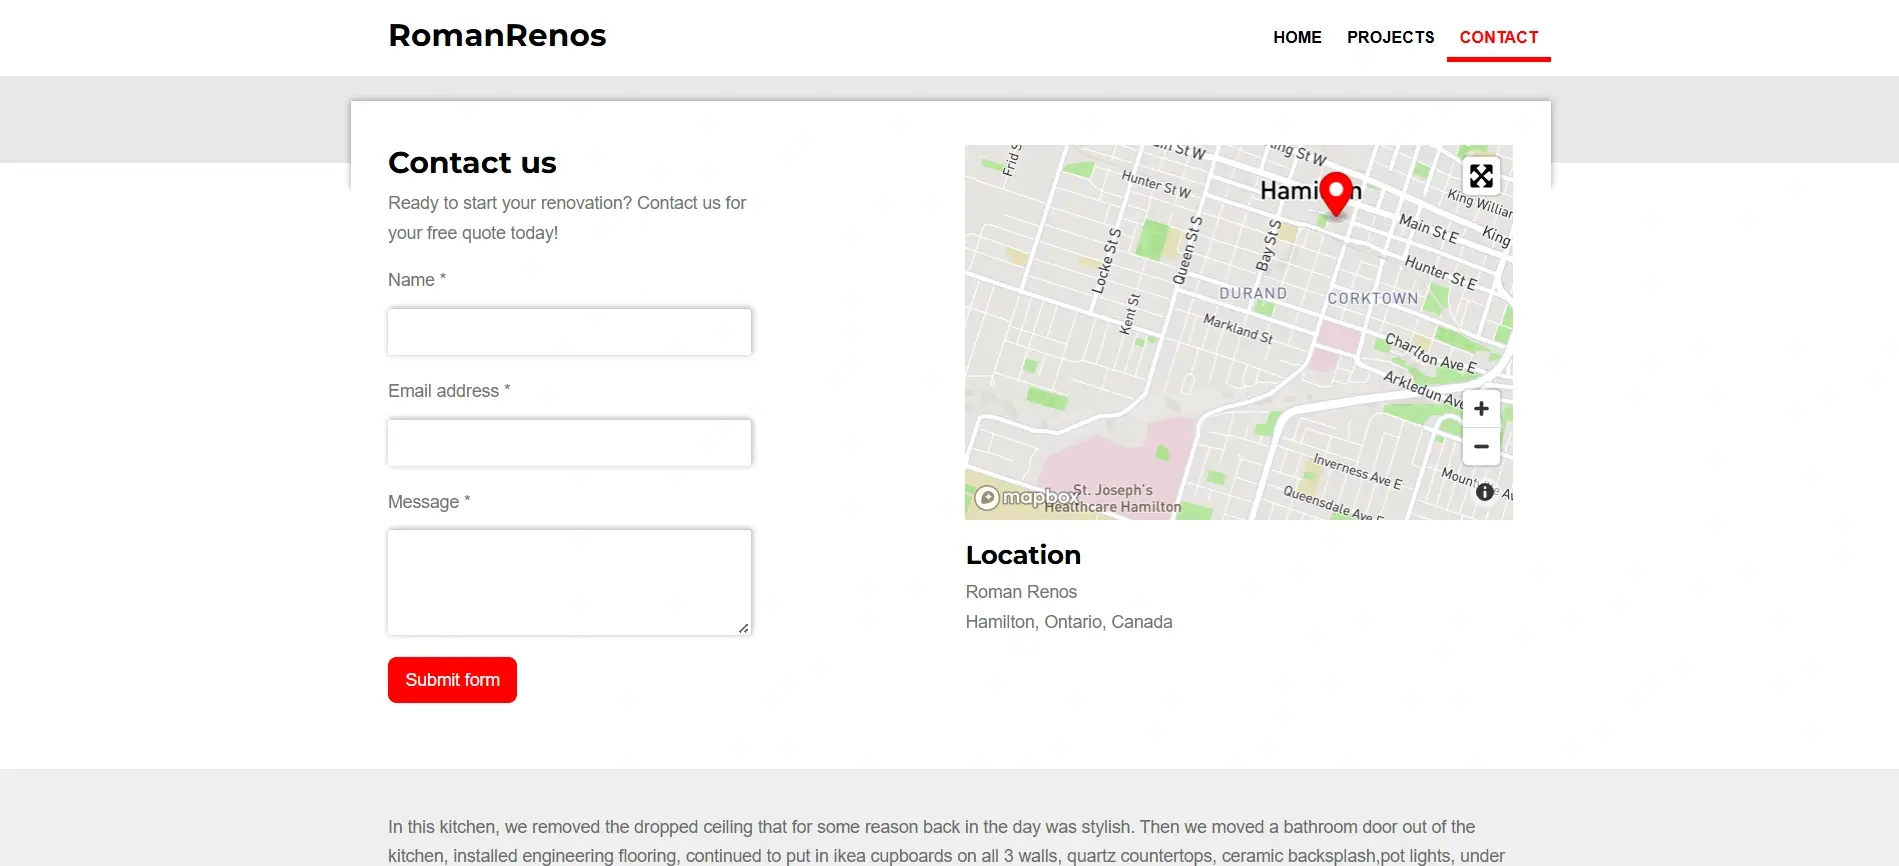Focus the Email address field
The height and width of the screenshot is (866, 1899).
[569, 443]
